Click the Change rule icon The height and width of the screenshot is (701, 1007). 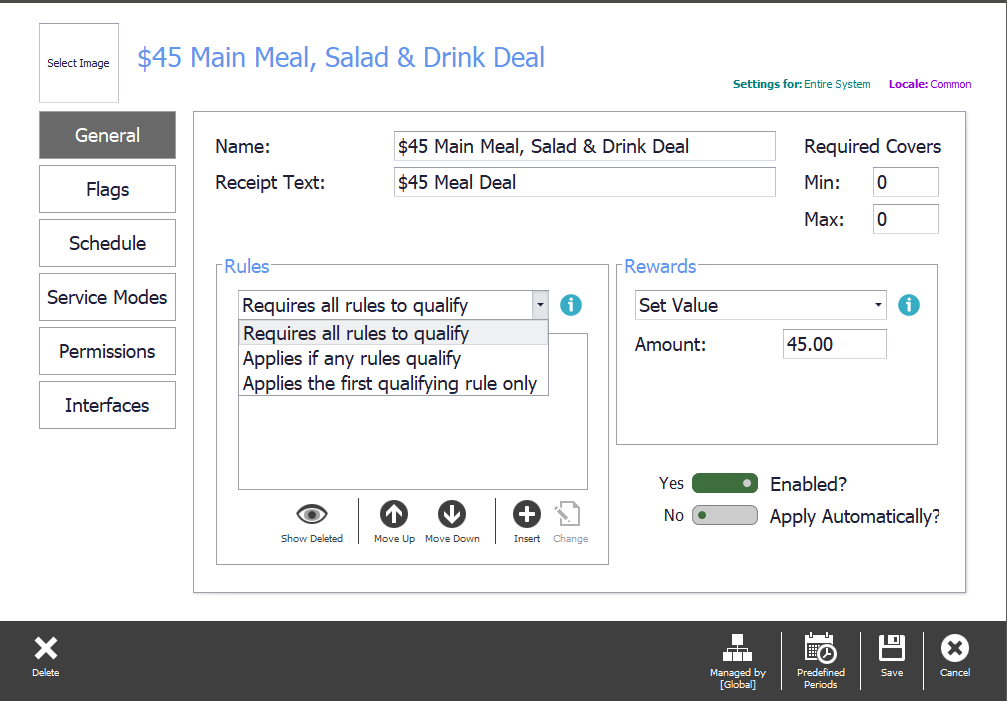[x=568, y=514]
